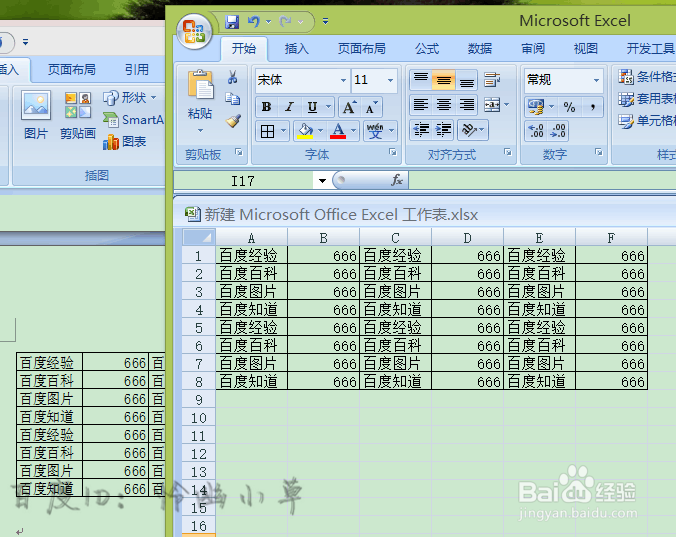Expand the 粘贴 options arrow
This screenshot has width=676, height=537.
point(200,130)
